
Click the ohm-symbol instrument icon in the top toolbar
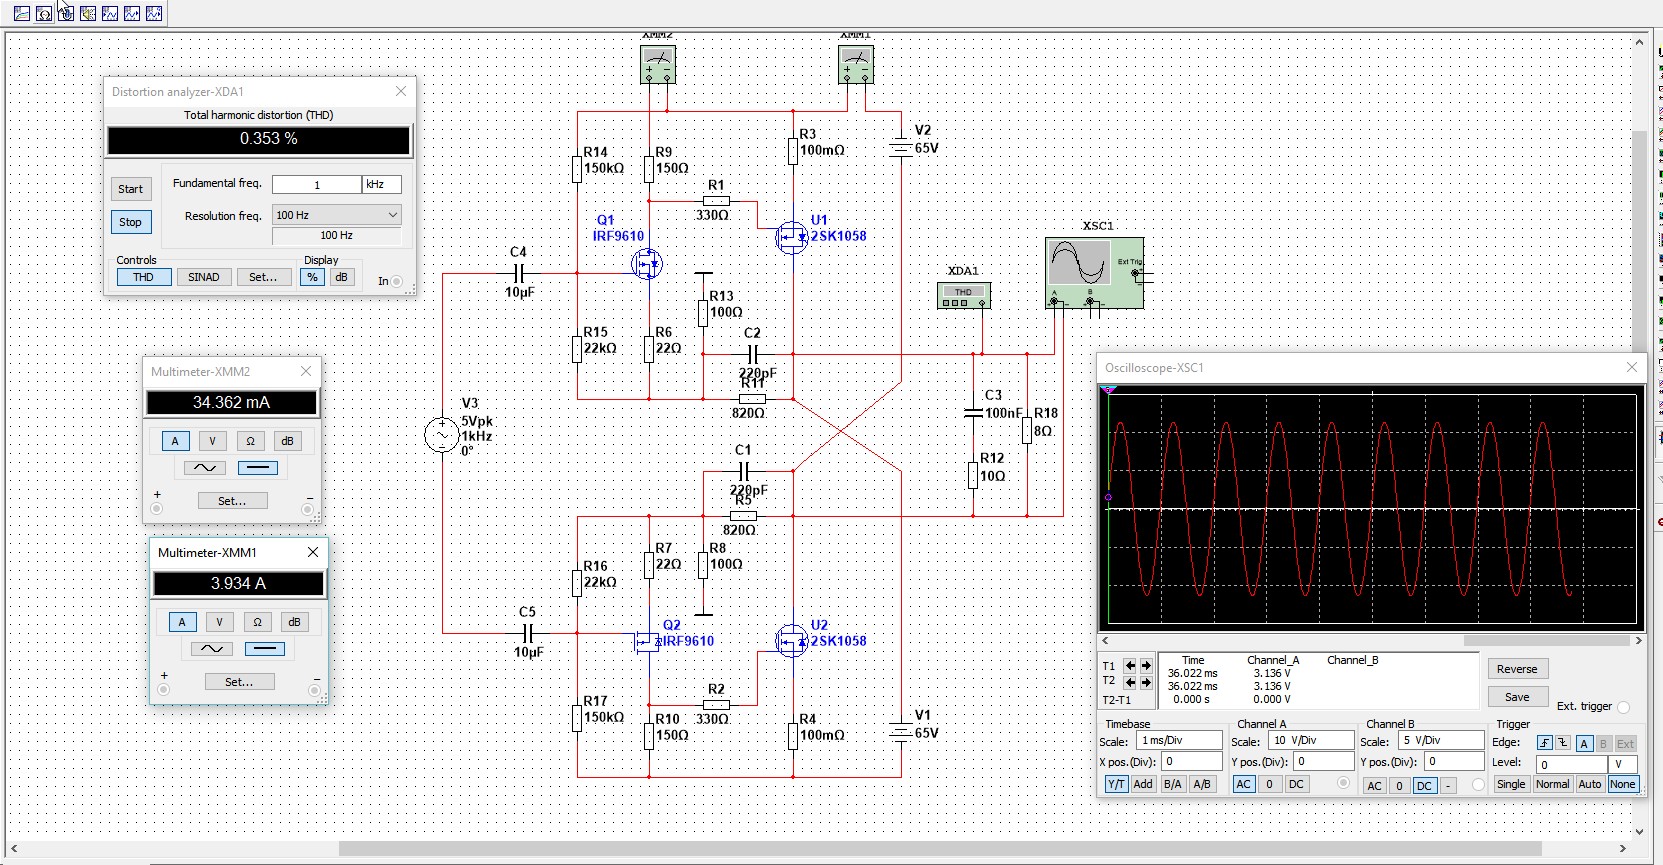[44, 13]
